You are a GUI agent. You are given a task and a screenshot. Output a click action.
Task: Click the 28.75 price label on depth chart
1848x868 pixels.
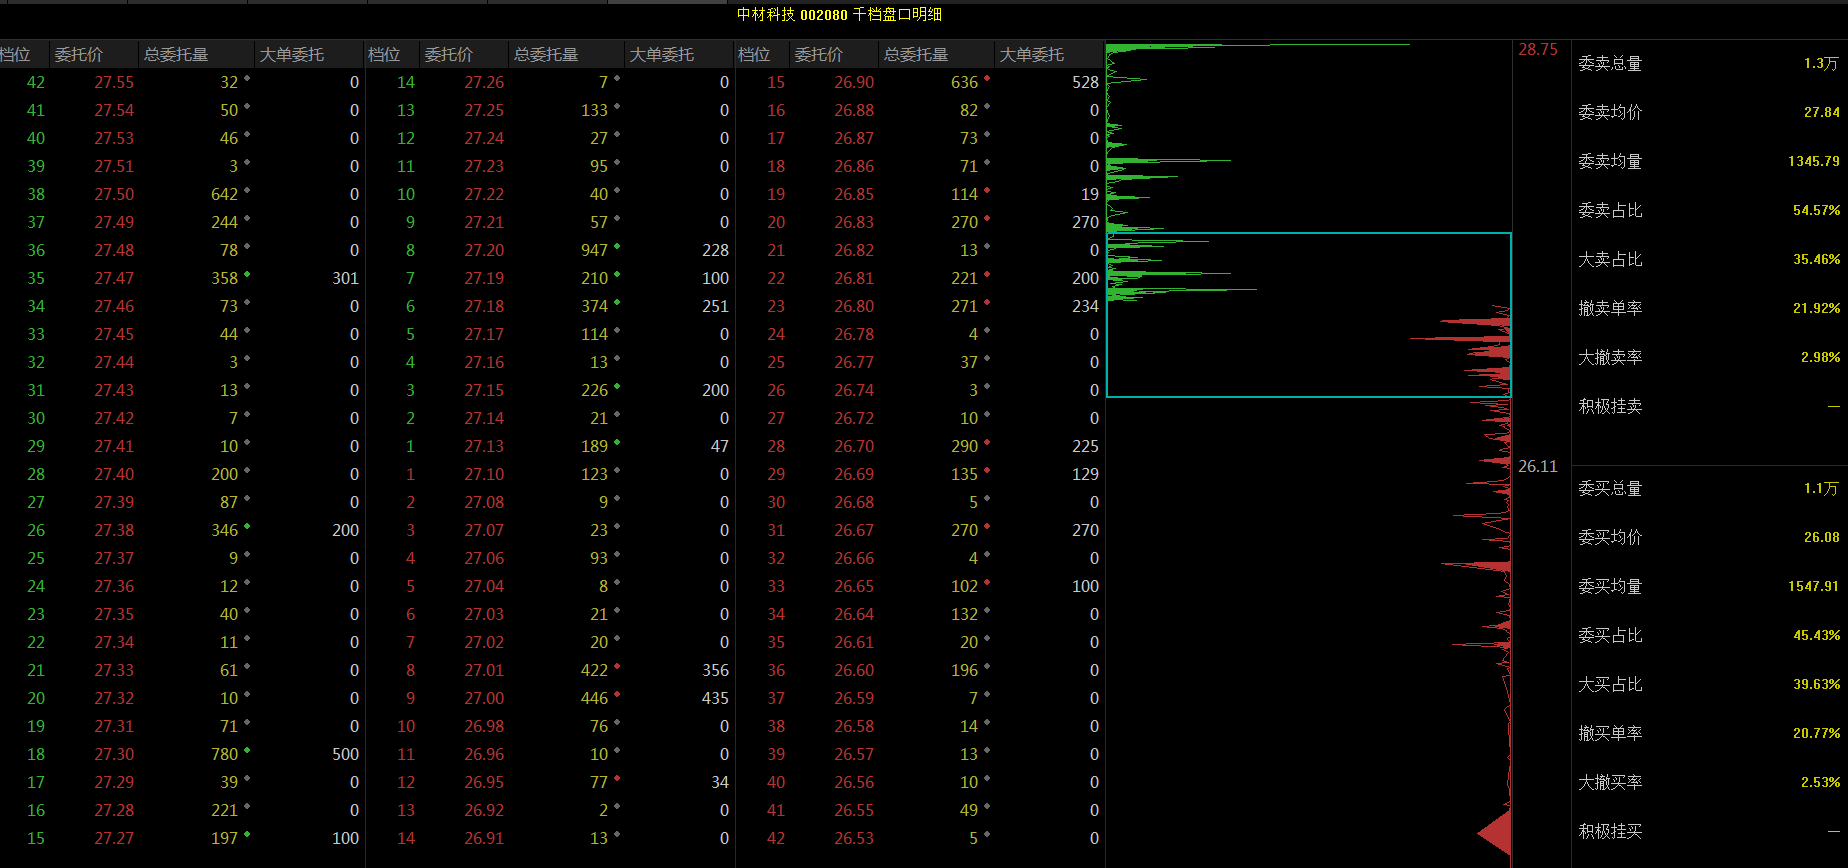tap(1538, 49)
